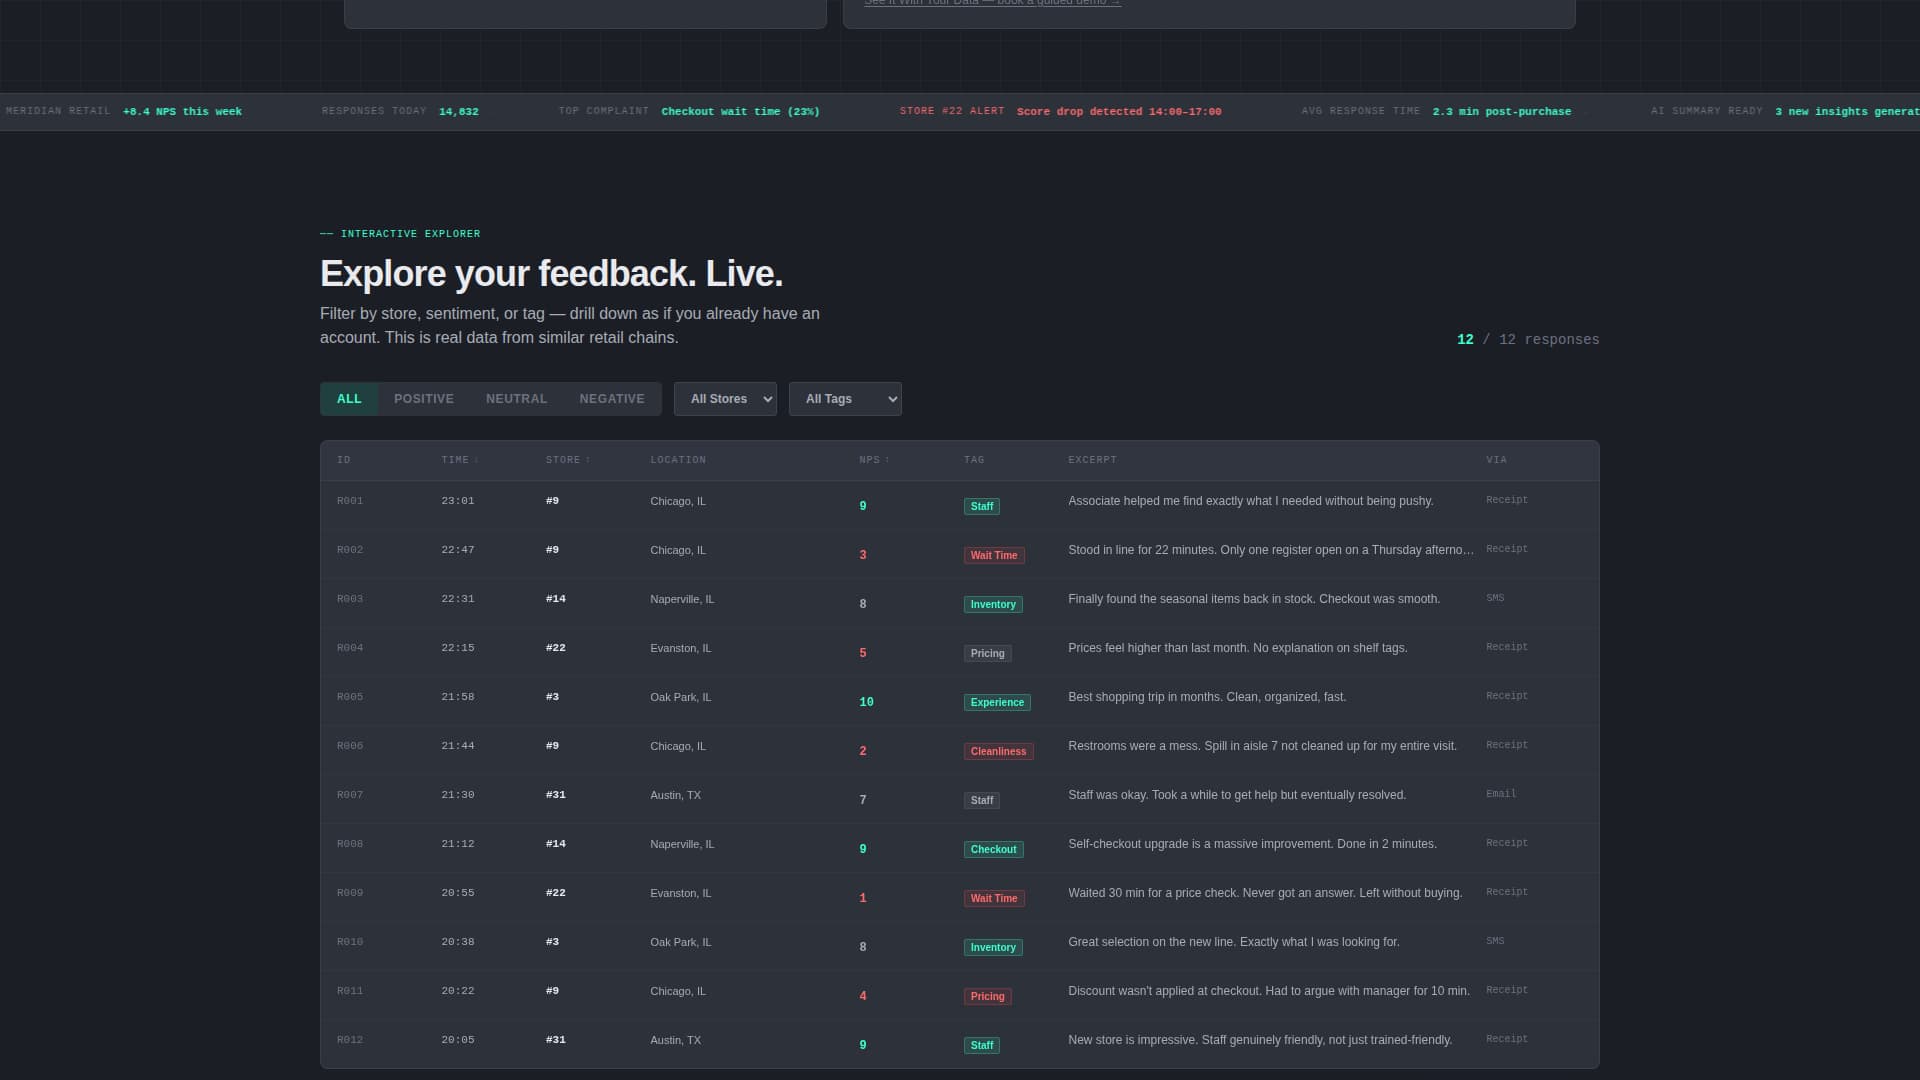Select response ID R002
The width and height of the screenshot is (1920, 1080).
(350, 550)
